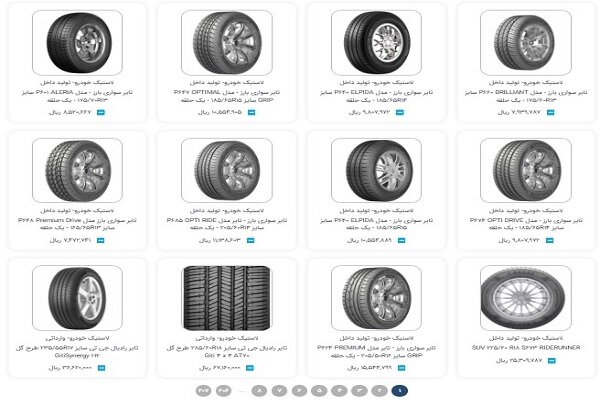Click the blue price icon under P647 OPTIMAL GRIP
The height and width of the screenshot is (400, 600).
(251, 113)
